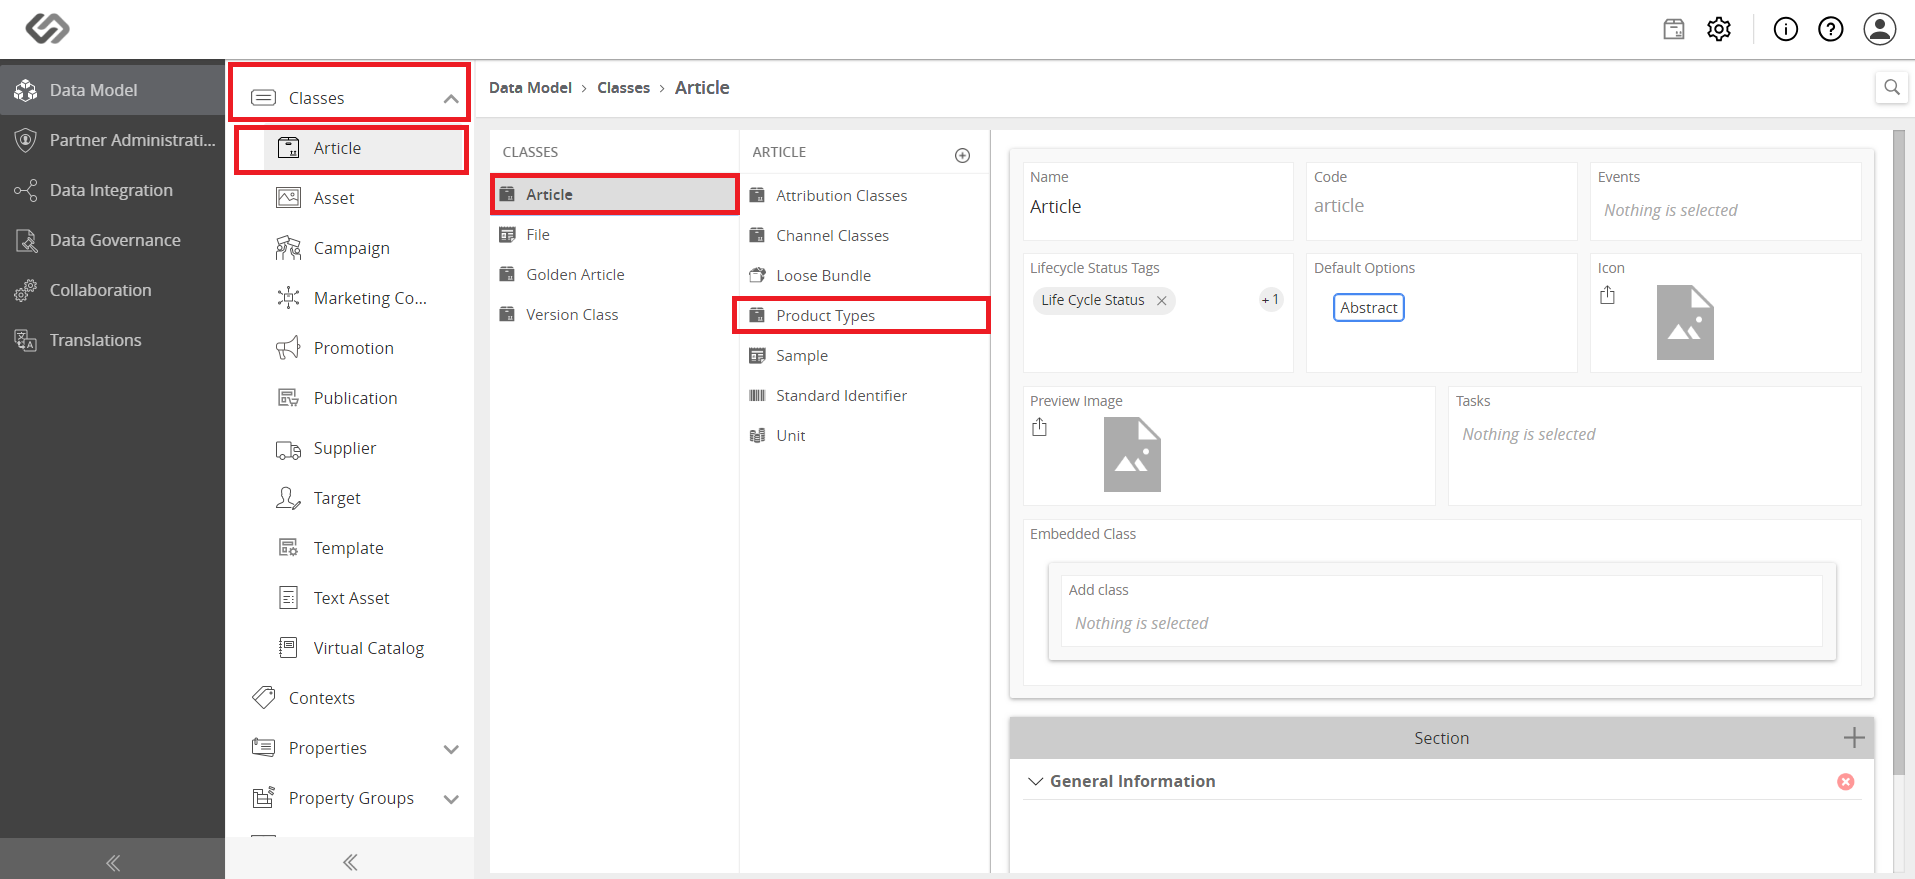Open Unit under Article

coord(863,436)
